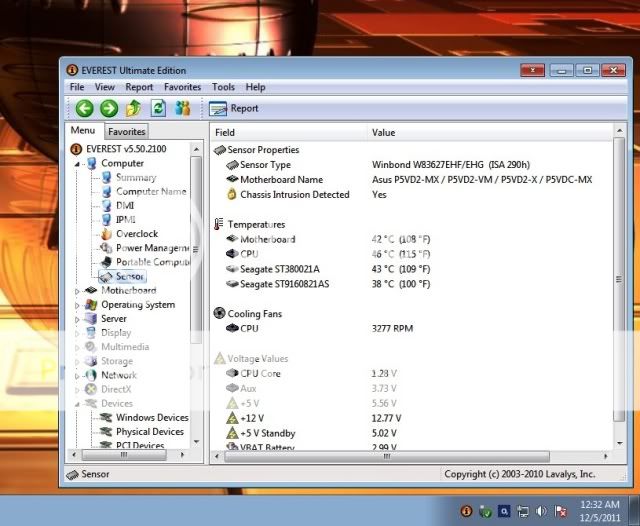Select Power Management in the tree

[x=152, y=248]
